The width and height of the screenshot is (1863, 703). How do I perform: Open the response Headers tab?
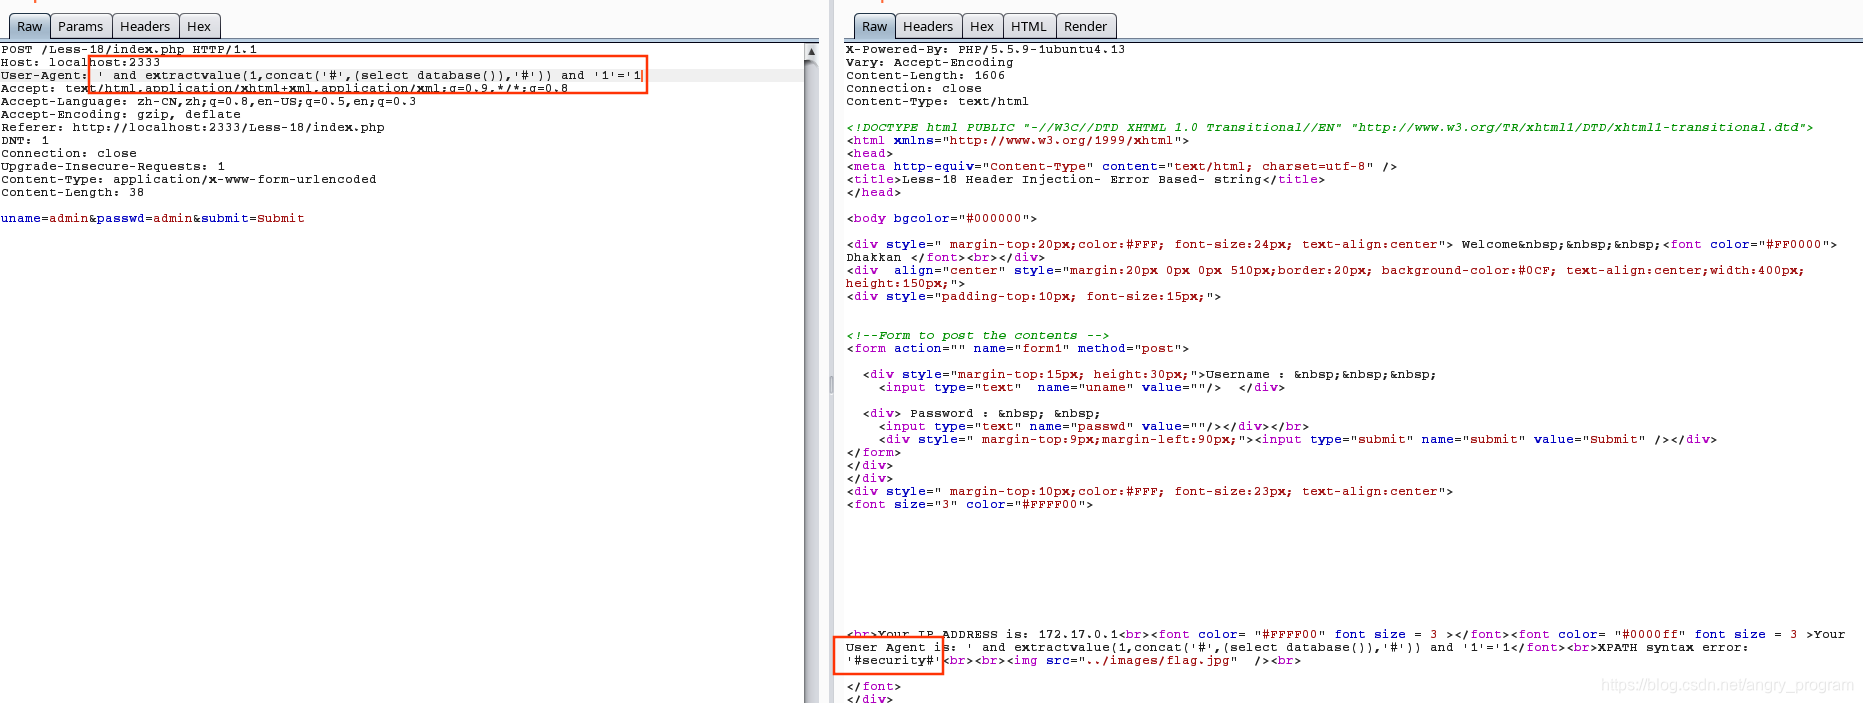tap(928, 27)
